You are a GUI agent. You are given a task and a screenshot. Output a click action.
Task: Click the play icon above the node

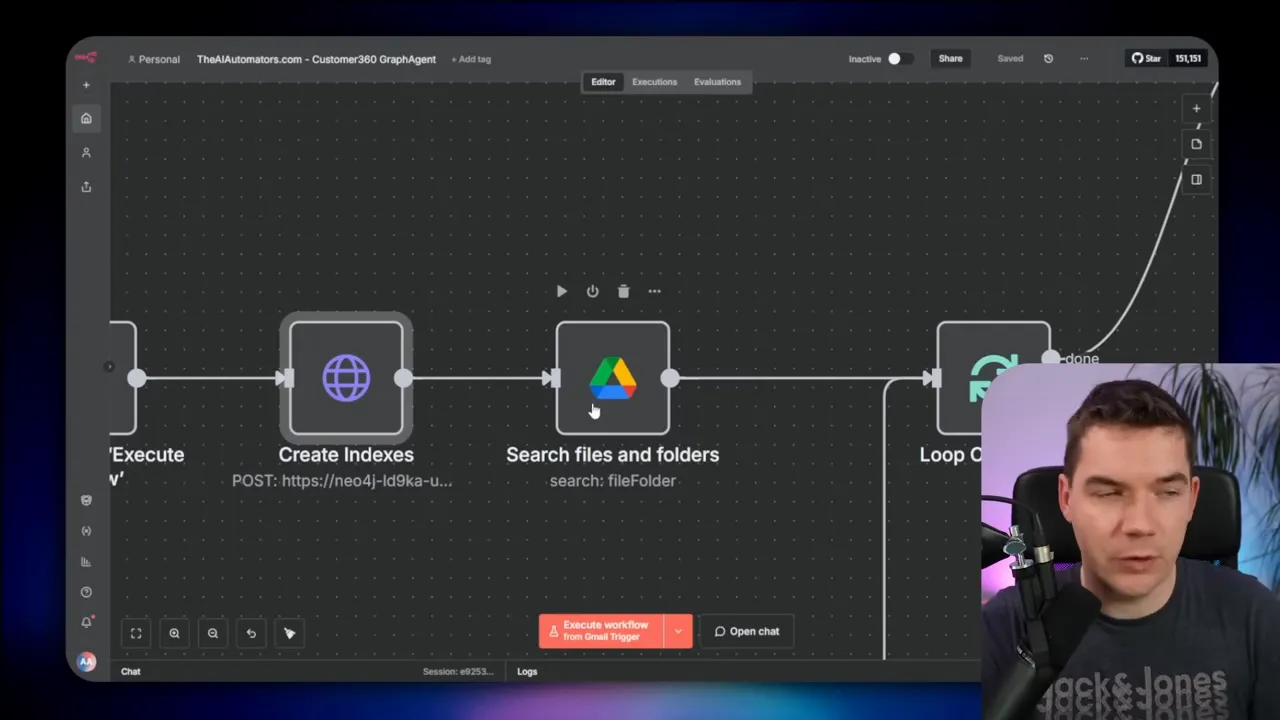pos(561,291)
